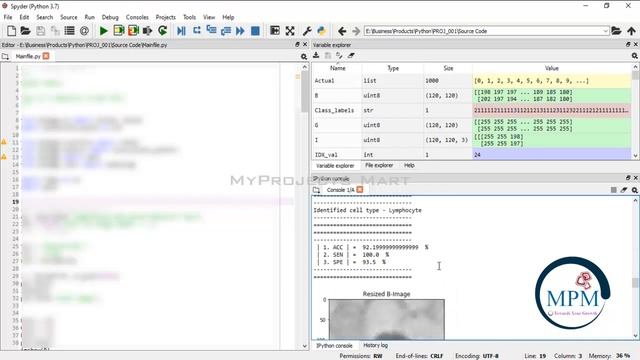Open the Debug menu
The height and width of the screenshot is (360, 640).
point(110,17)
